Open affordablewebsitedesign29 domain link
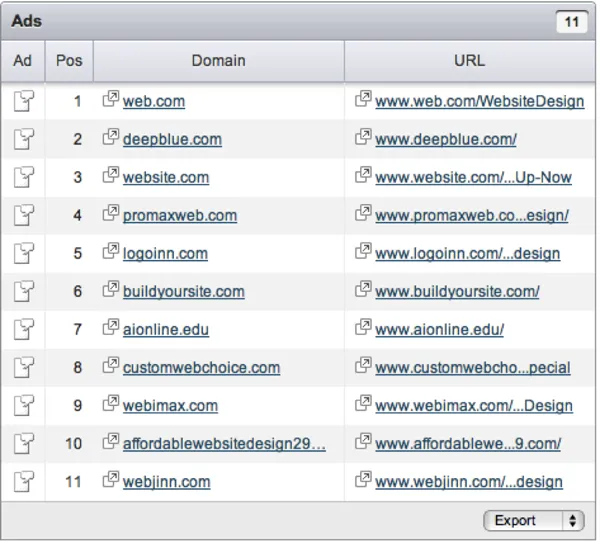The width and height of the screenshot is (600, 542). tap(224, 443)
